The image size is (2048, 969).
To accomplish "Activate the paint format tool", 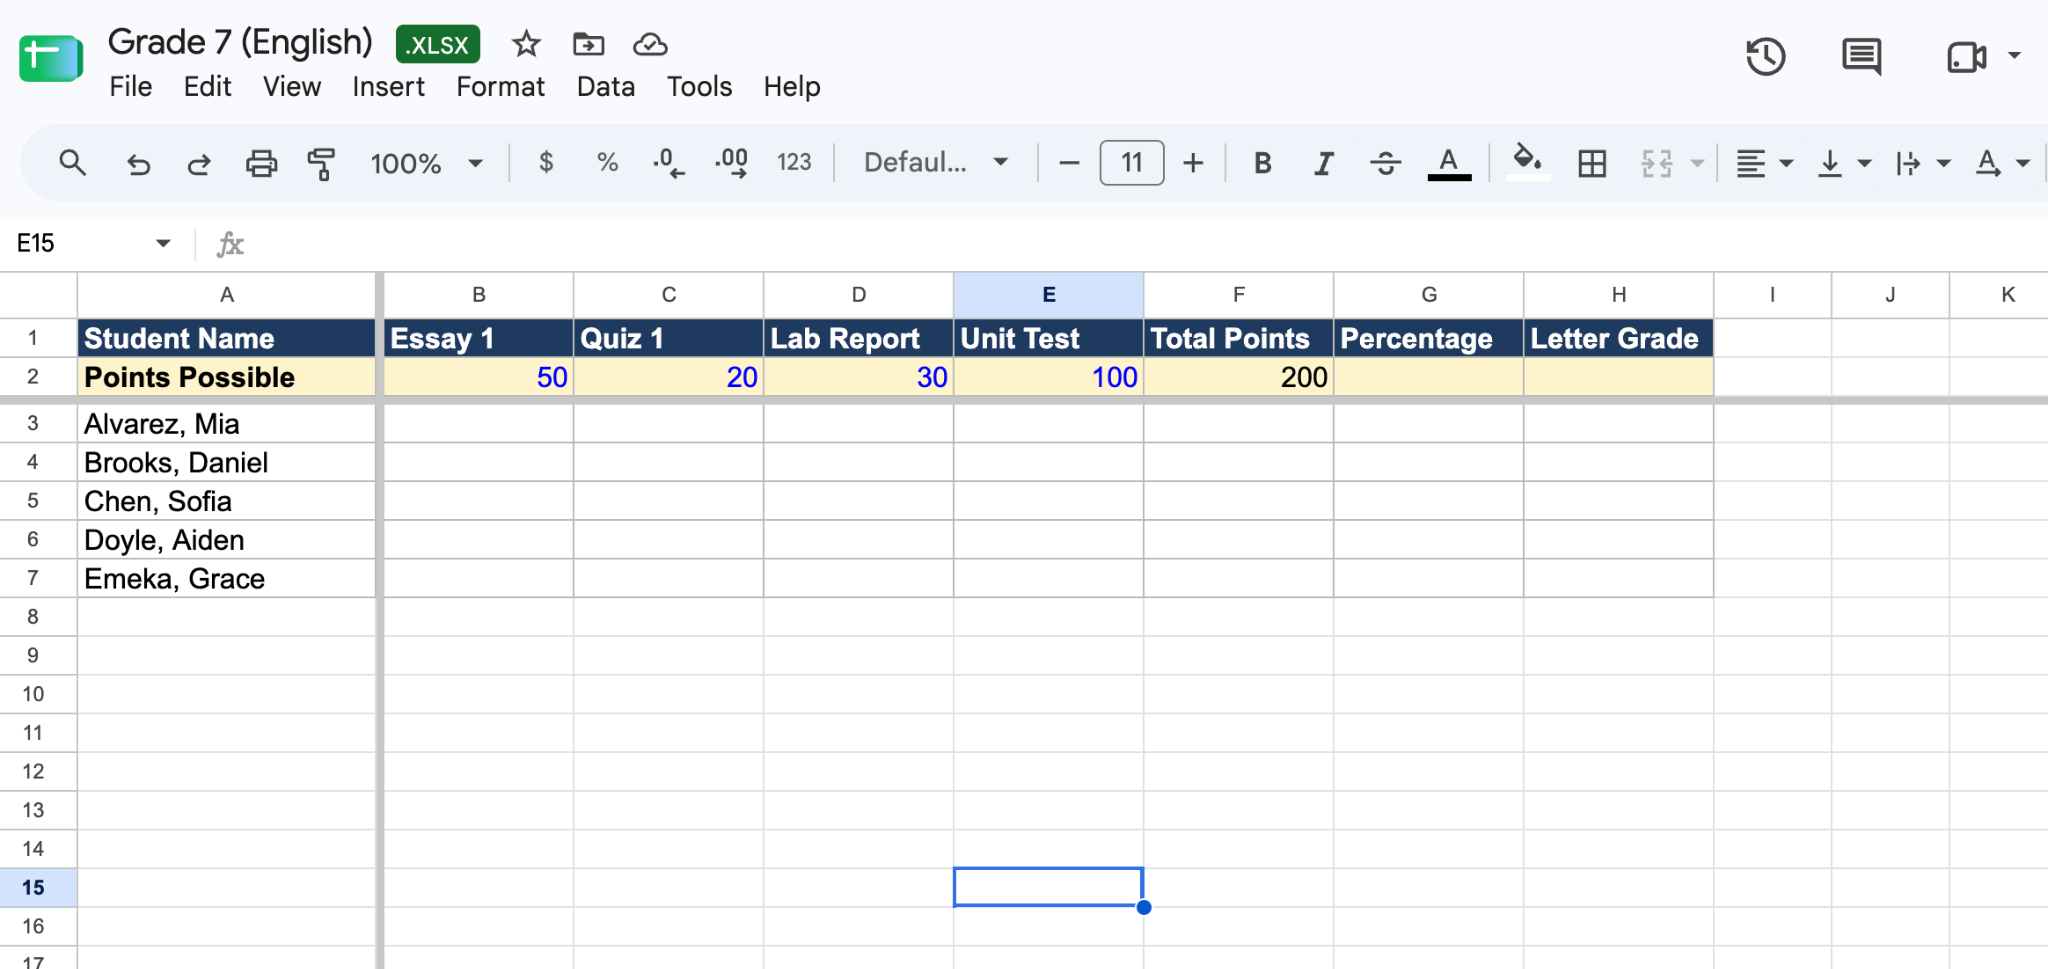I will tap(321, 162).
